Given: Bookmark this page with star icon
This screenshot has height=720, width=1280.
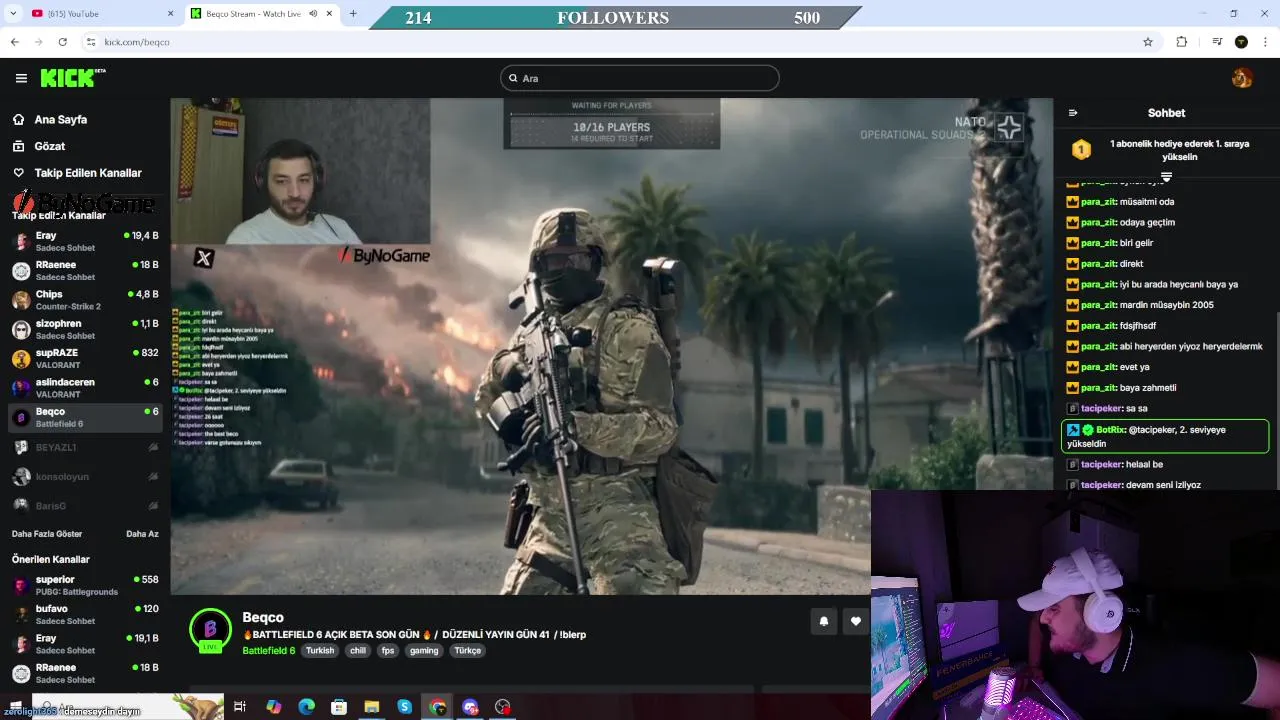Looking at the screenshot, I should pos(1148,42).
